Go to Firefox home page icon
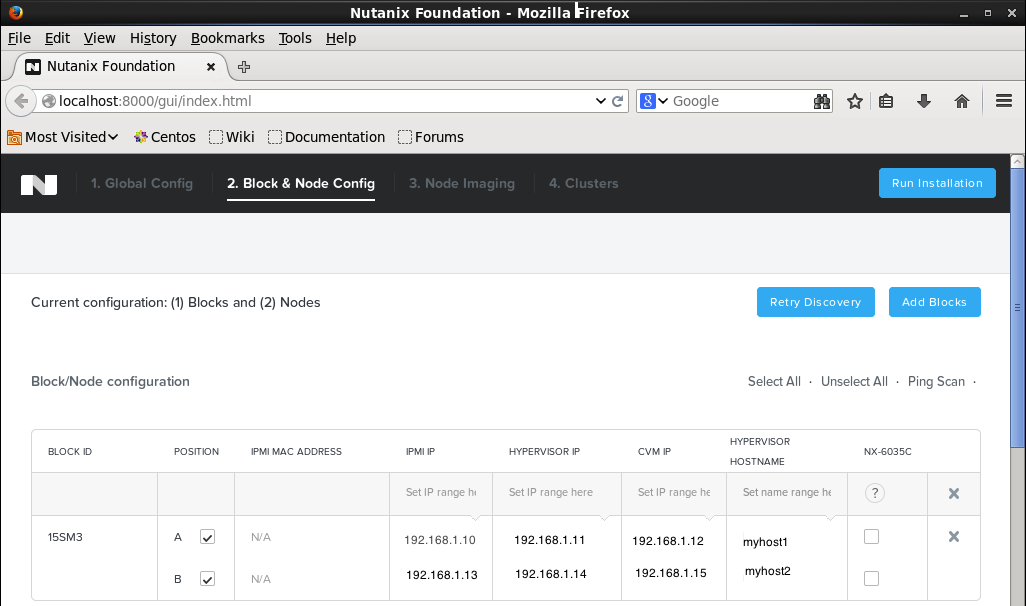 [x=962, y=101]
